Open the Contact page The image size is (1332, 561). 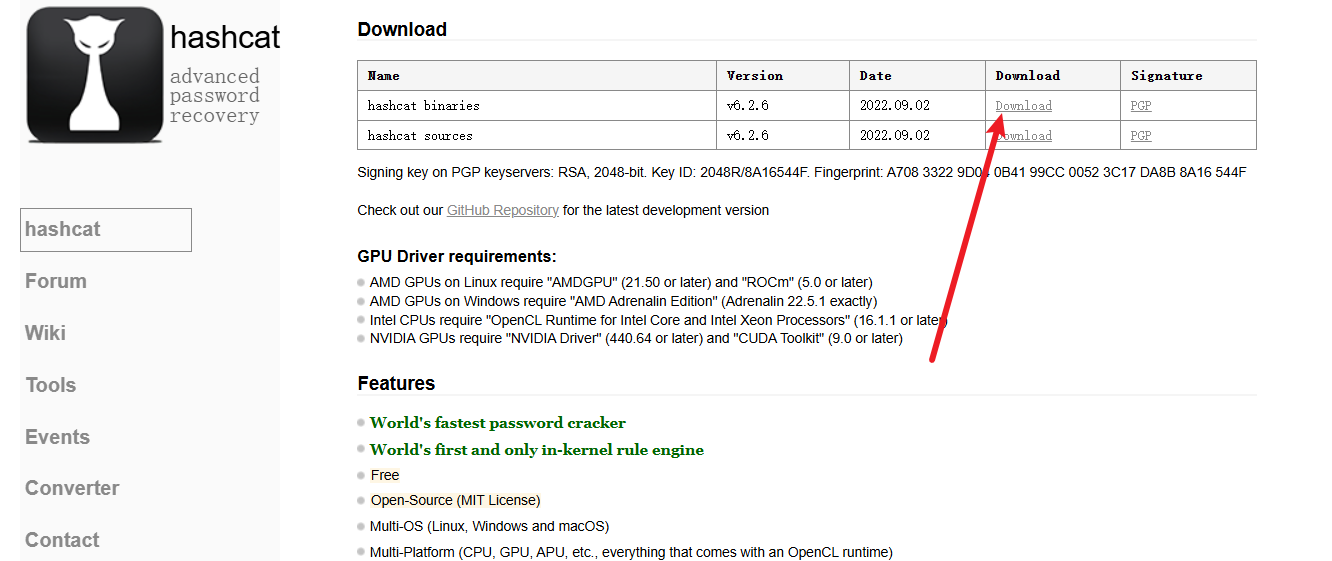tap(62, 540)
